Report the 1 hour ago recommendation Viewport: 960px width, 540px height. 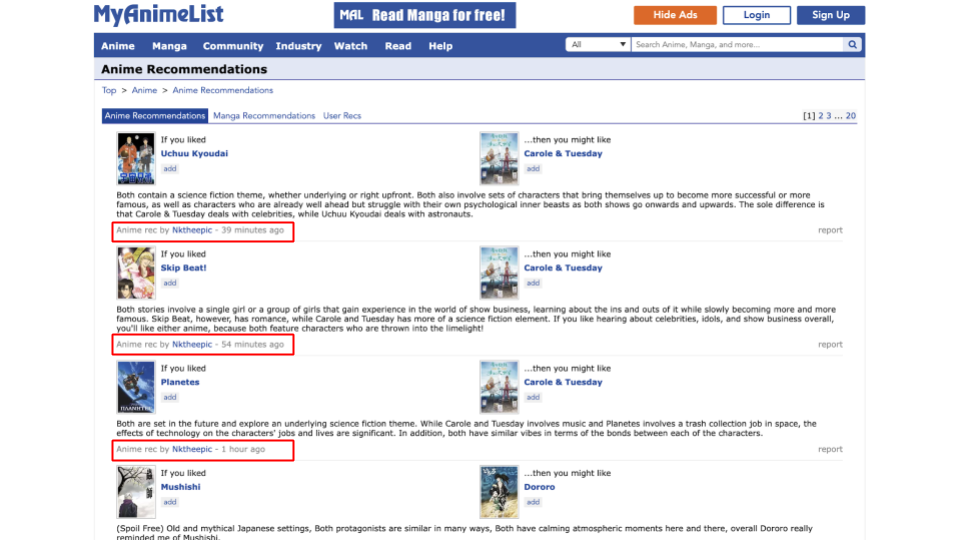tap(830, 449)
